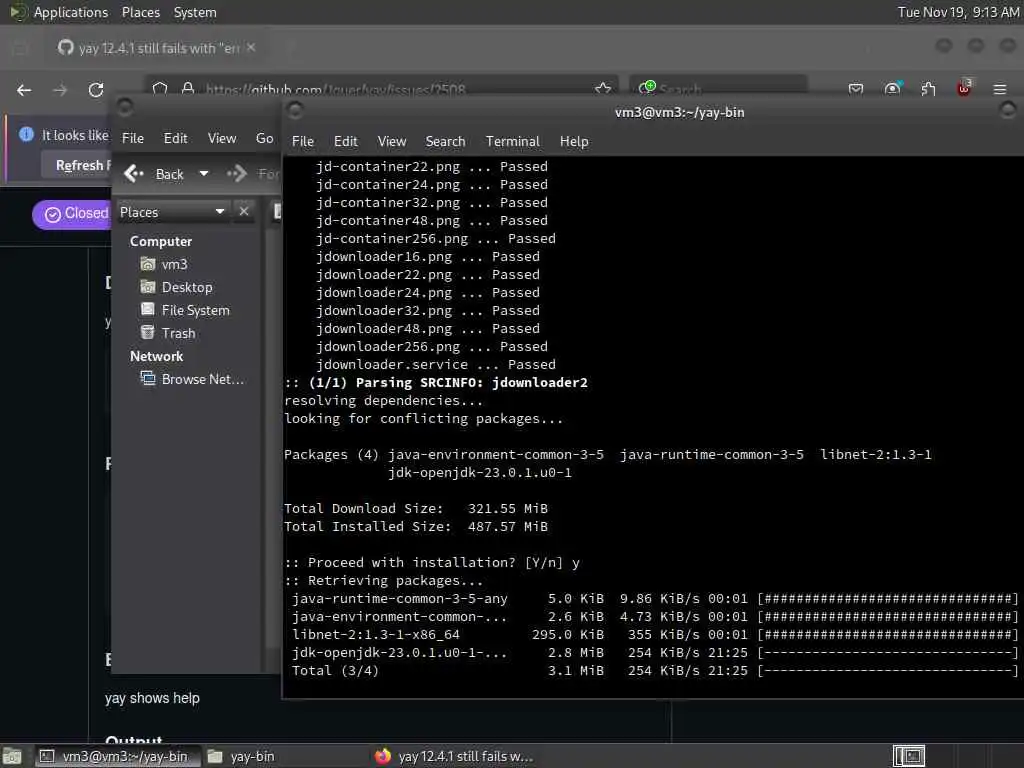
Task: Bookmark this page with the star icon
Action: [x=603, y=89]
